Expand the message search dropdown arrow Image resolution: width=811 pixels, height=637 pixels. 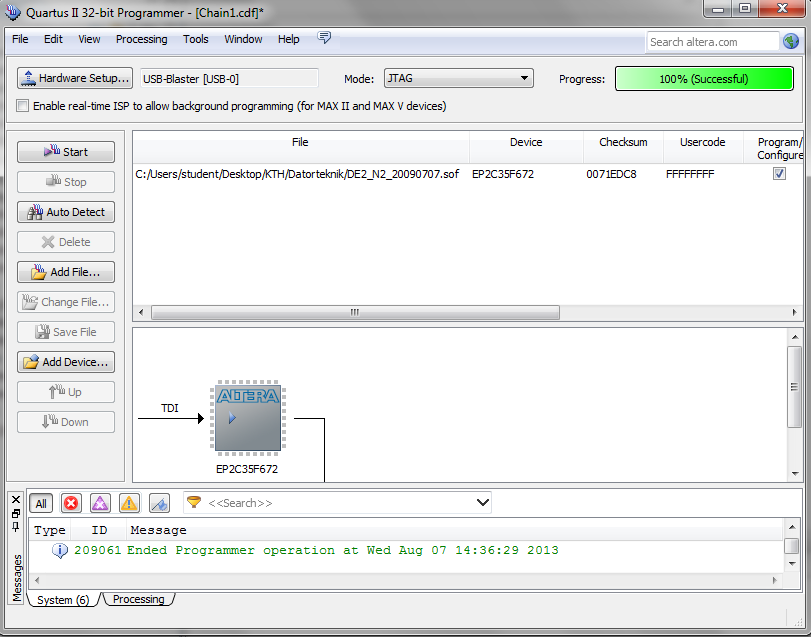click(x=482, y=503)
